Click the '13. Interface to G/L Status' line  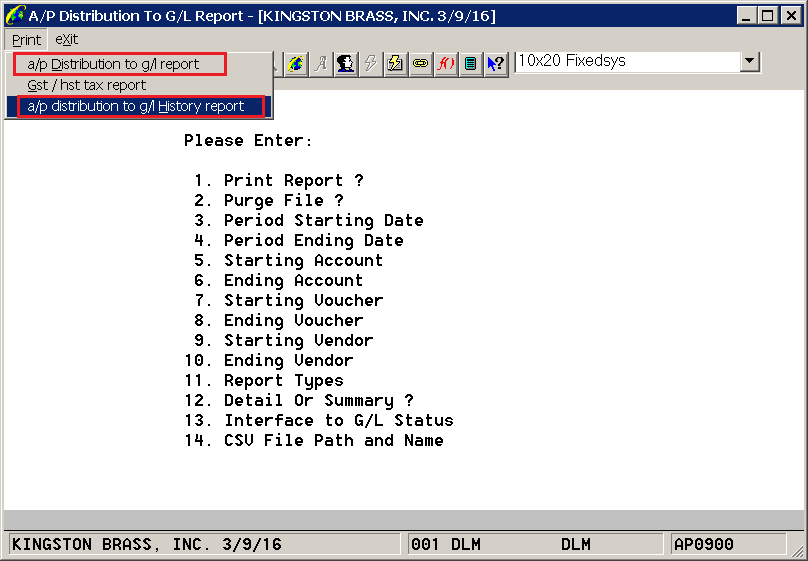tap(319, 421)
